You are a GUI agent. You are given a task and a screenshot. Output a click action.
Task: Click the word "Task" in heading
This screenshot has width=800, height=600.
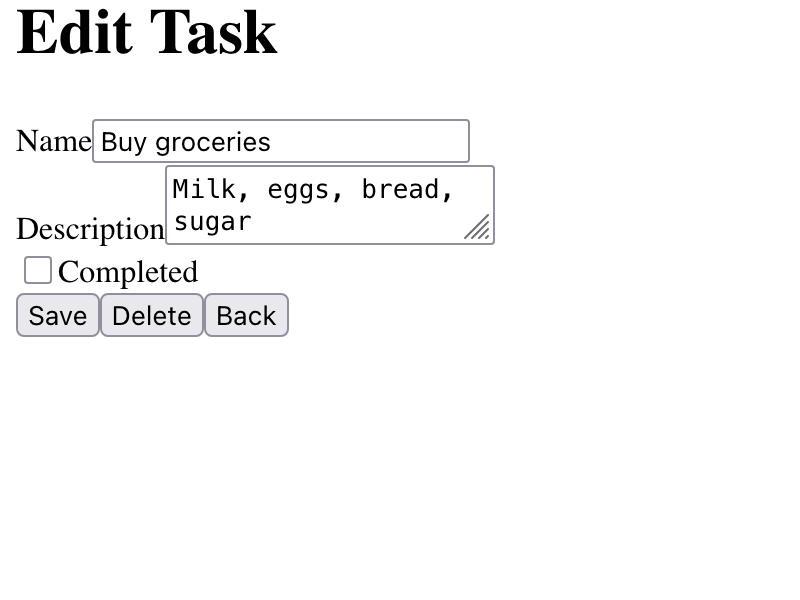pos(212,32)
